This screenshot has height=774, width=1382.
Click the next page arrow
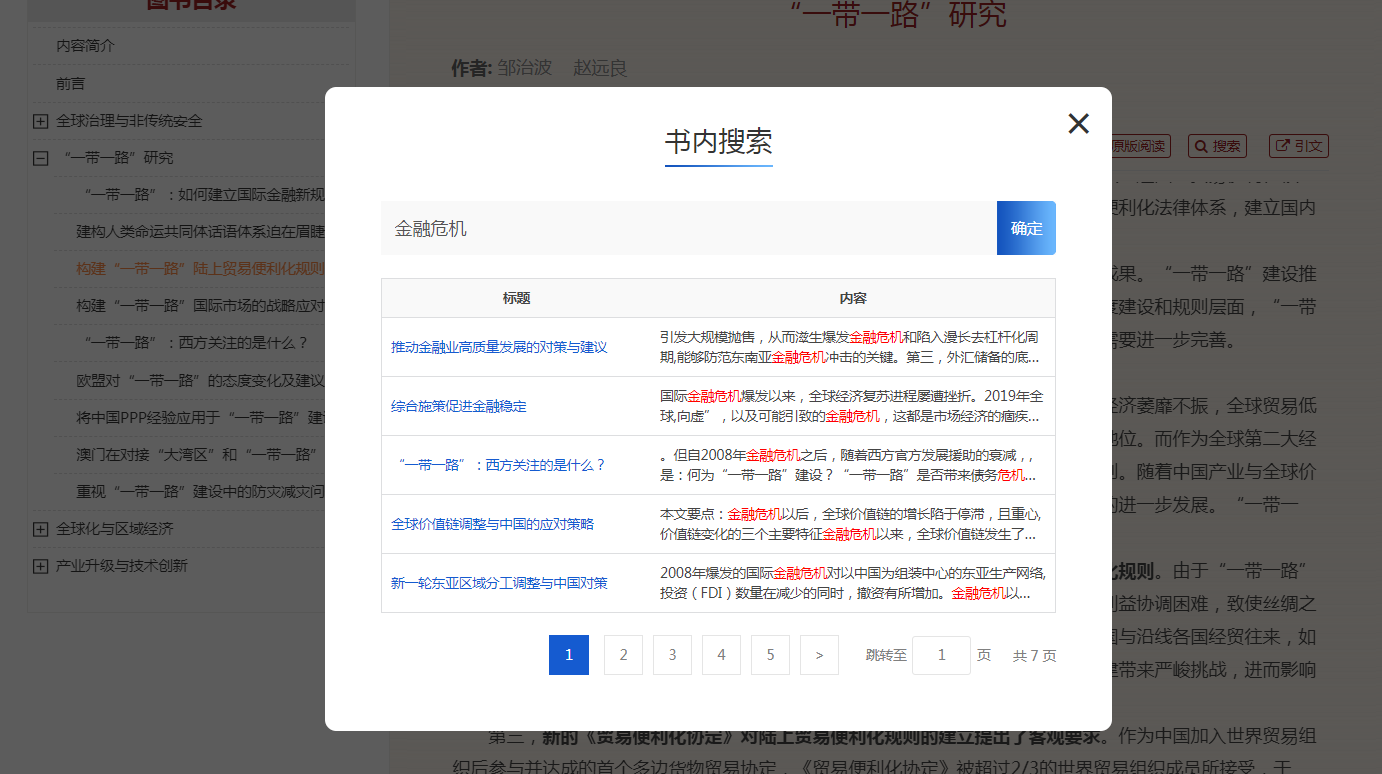pos(819,655)
